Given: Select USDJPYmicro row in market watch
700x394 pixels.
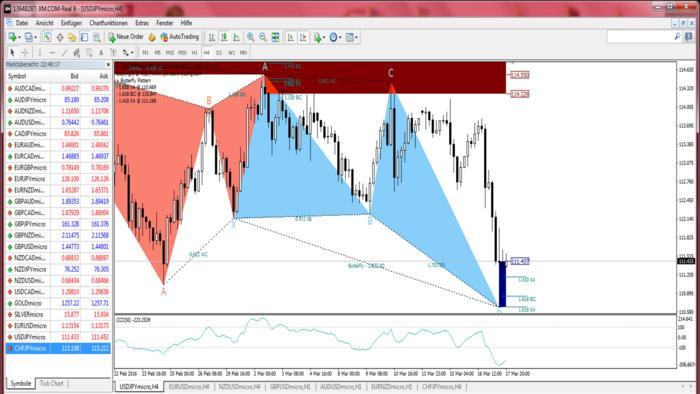Looking at the screenshot, I should (58, 337).
